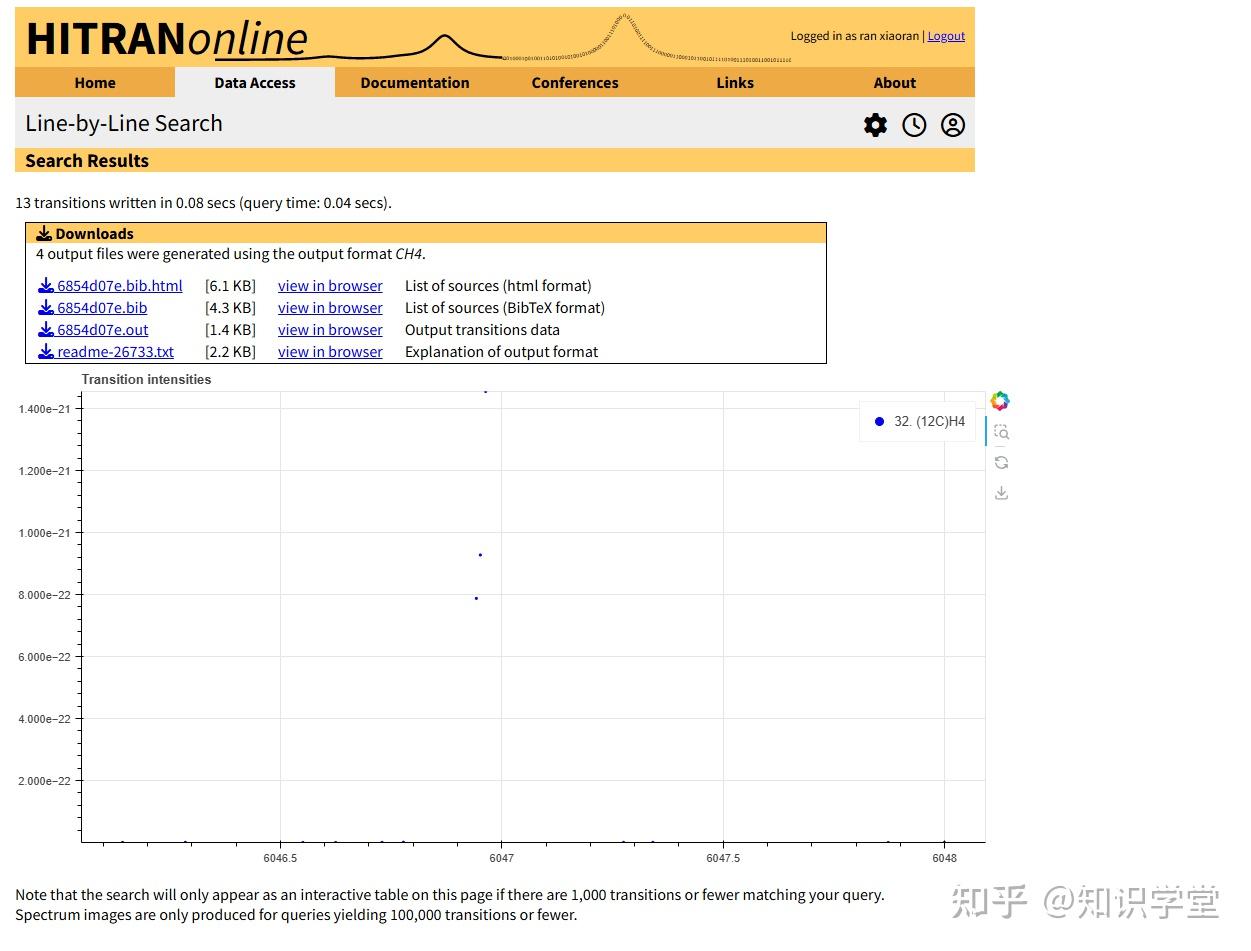
Task: Click the Logout link
Action: pos(945,35)
